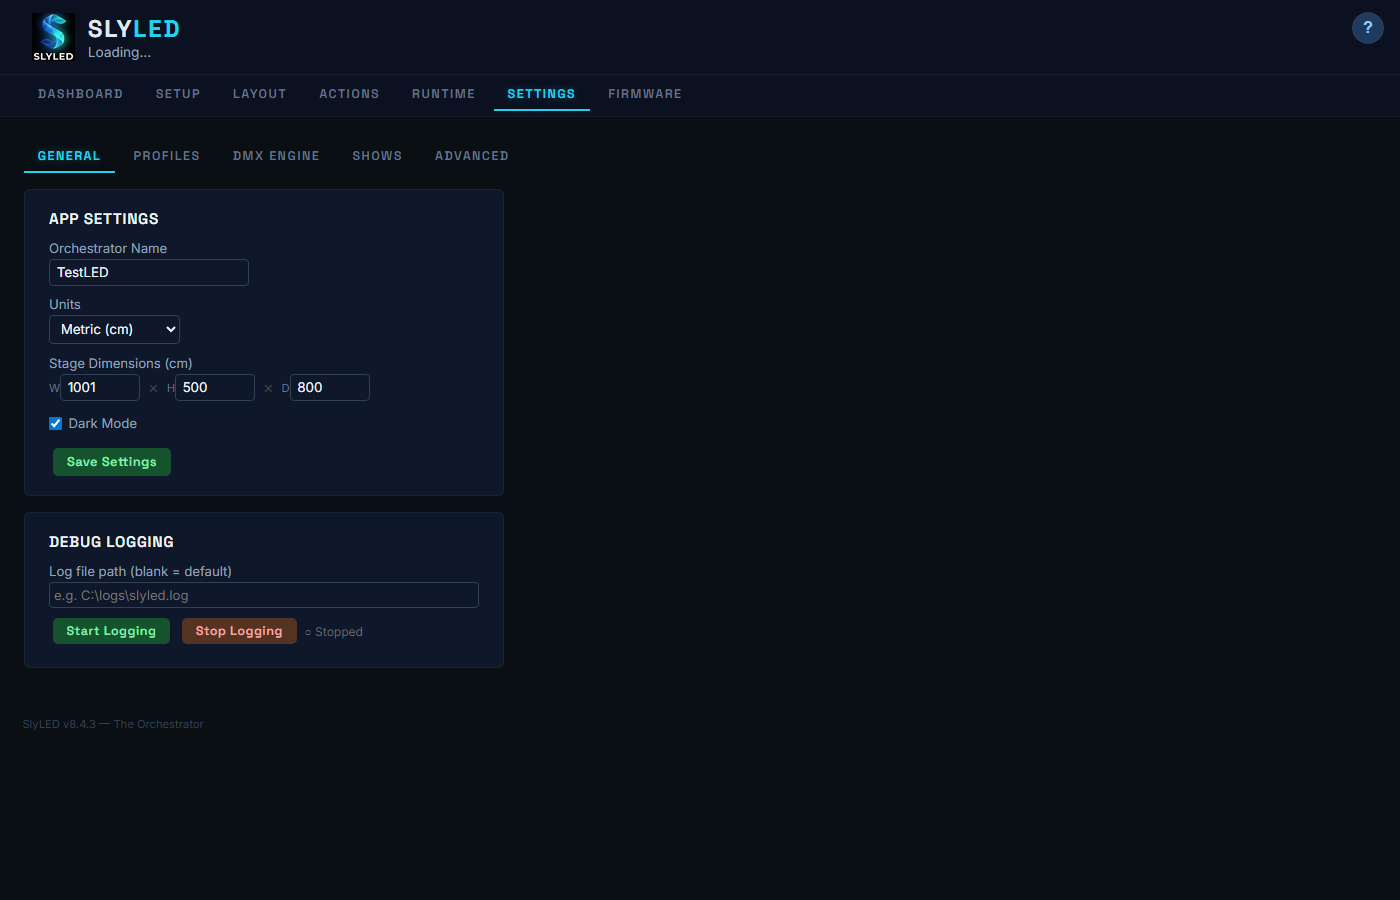Image resolution: width=1400 pixels, height=900 pixels.
Task: Click the Stop Logging button
Action: 239,631
